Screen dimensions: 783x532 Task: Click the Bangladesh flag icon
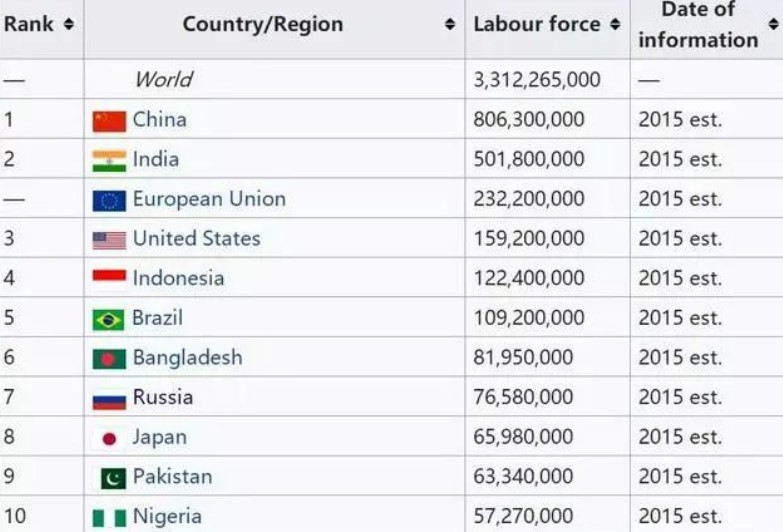[109, 359]
